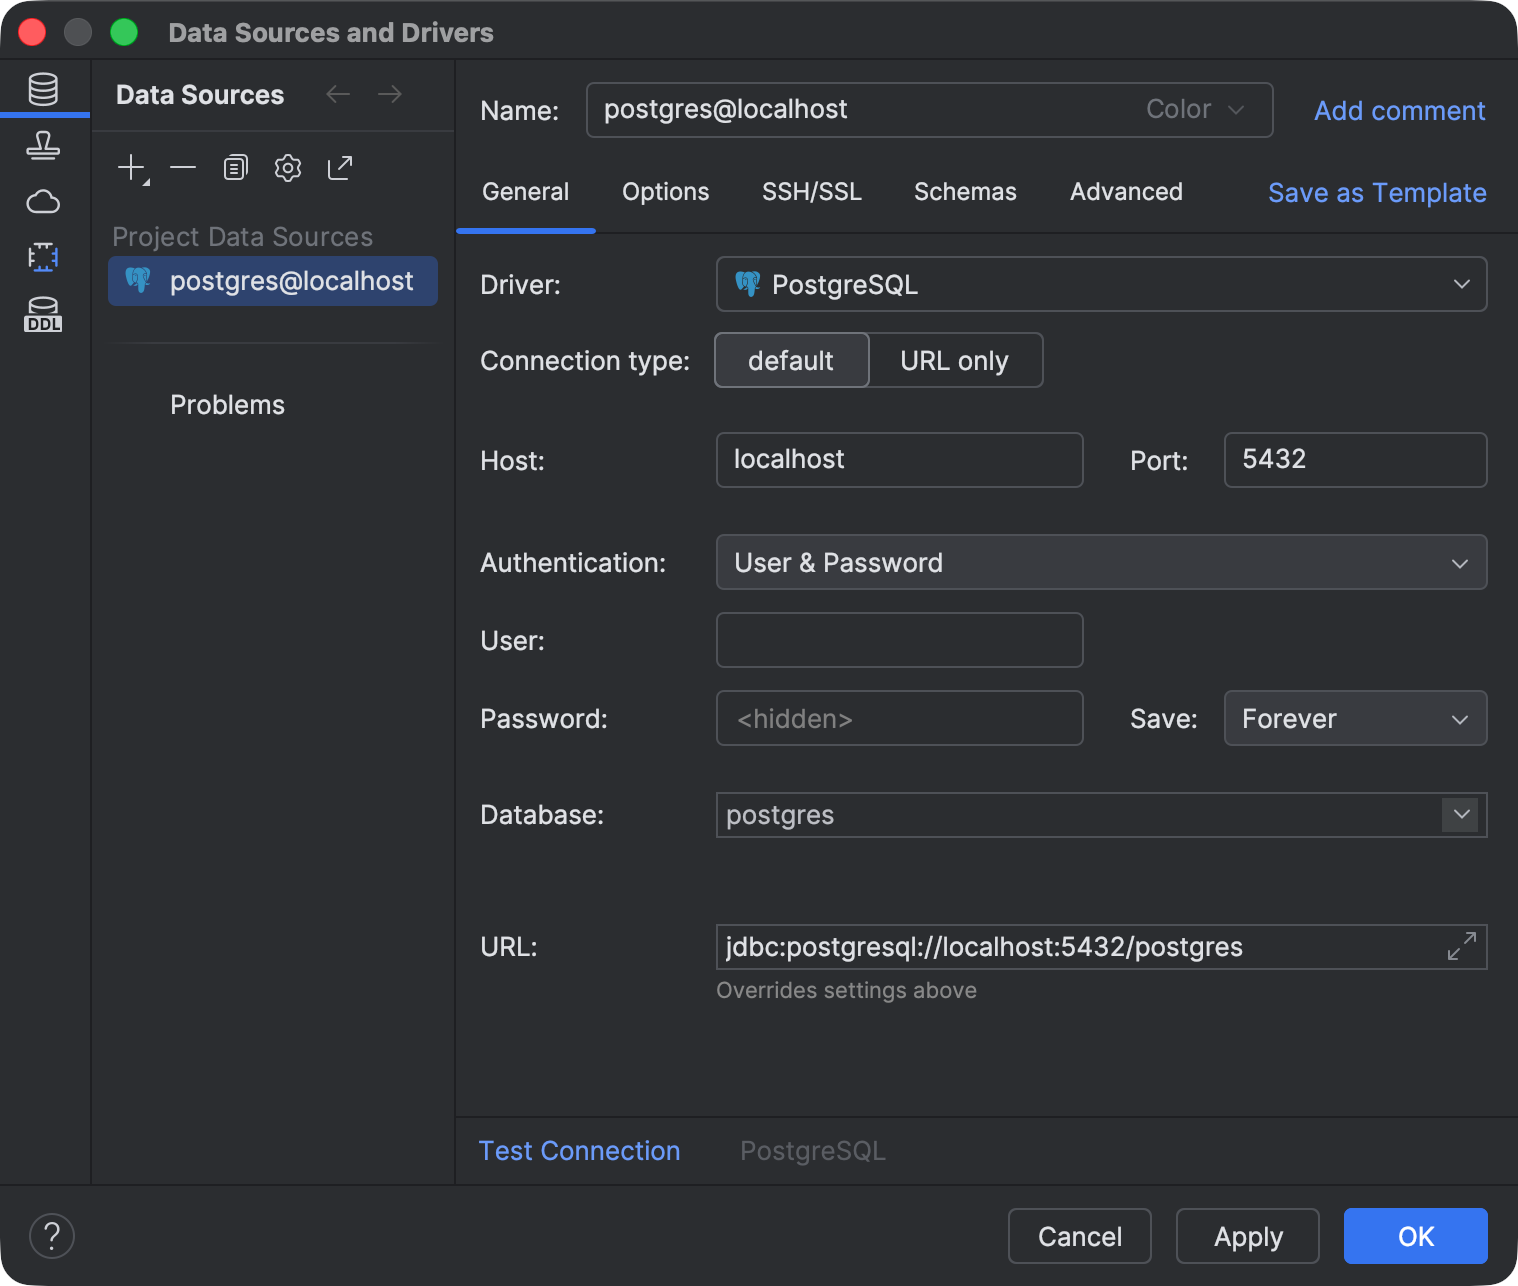Click the PostgreSQL elephant icon in Driver field

[748, 284]
